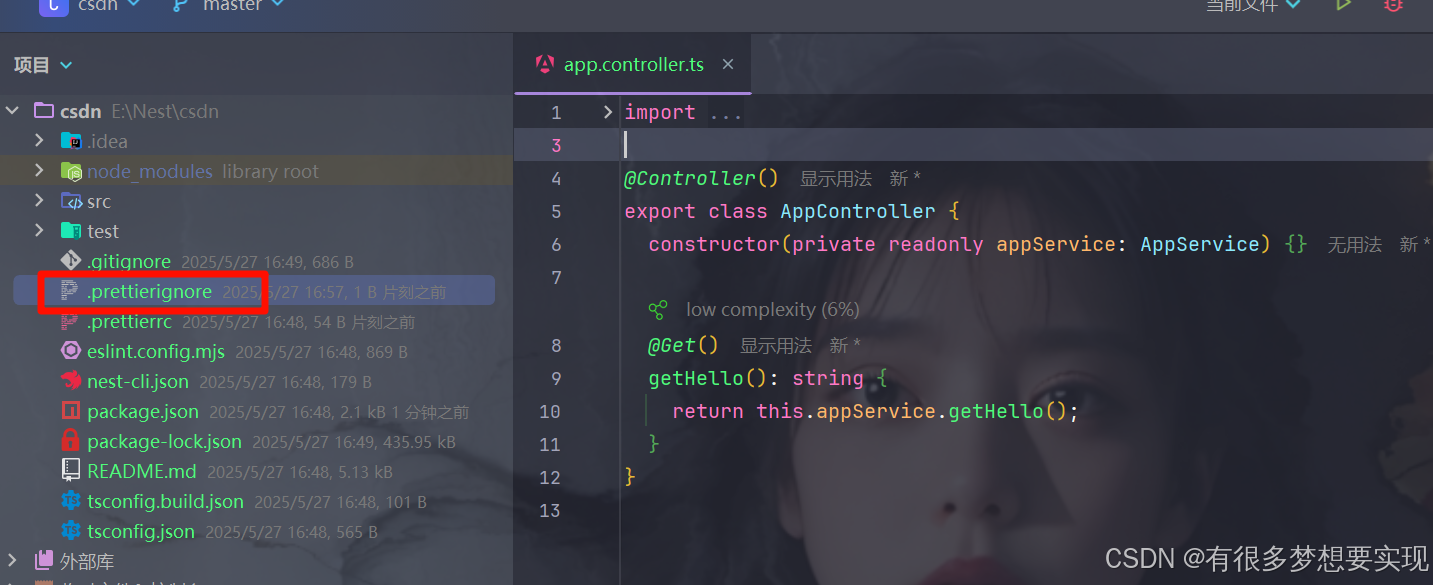
Task: Click the node_modules folder icon
Action: pyautogui.click(x=71, y=171)
